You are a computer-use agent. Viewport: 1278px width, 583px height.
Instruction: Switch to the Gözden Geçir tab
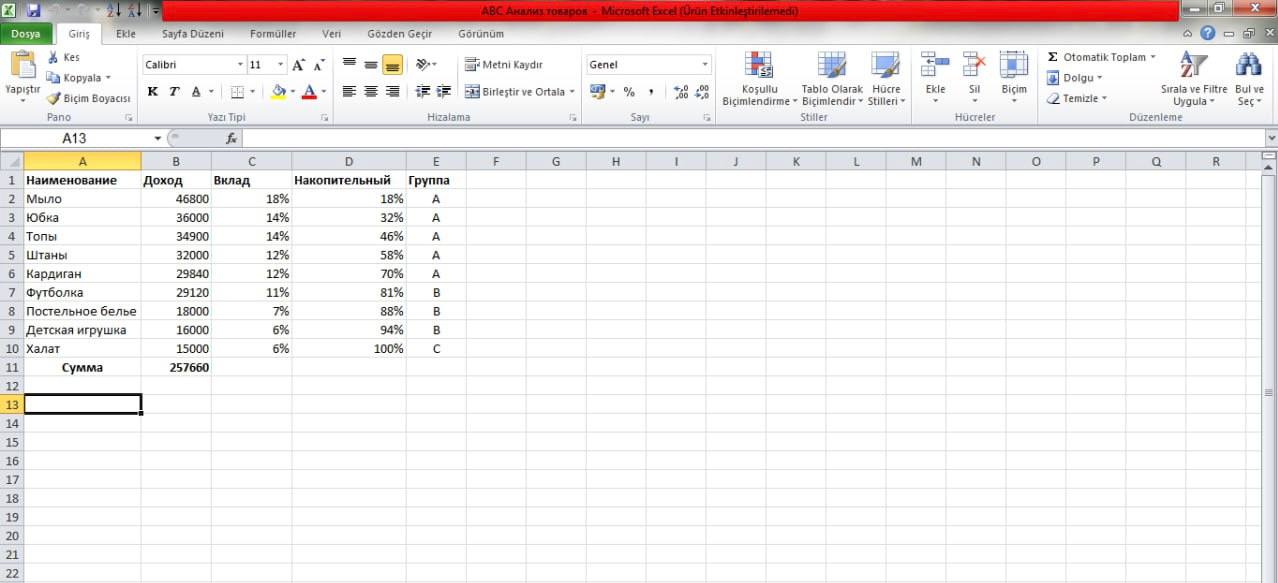399,33
